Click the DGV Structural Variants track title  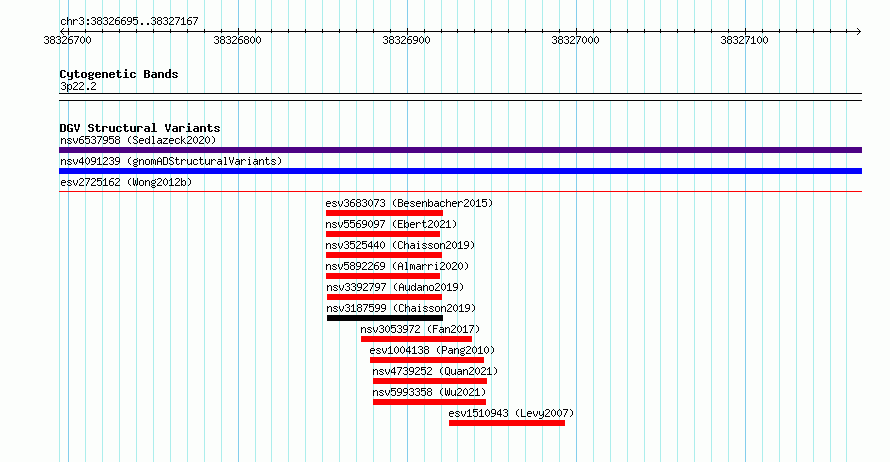[x=140, y=128]
